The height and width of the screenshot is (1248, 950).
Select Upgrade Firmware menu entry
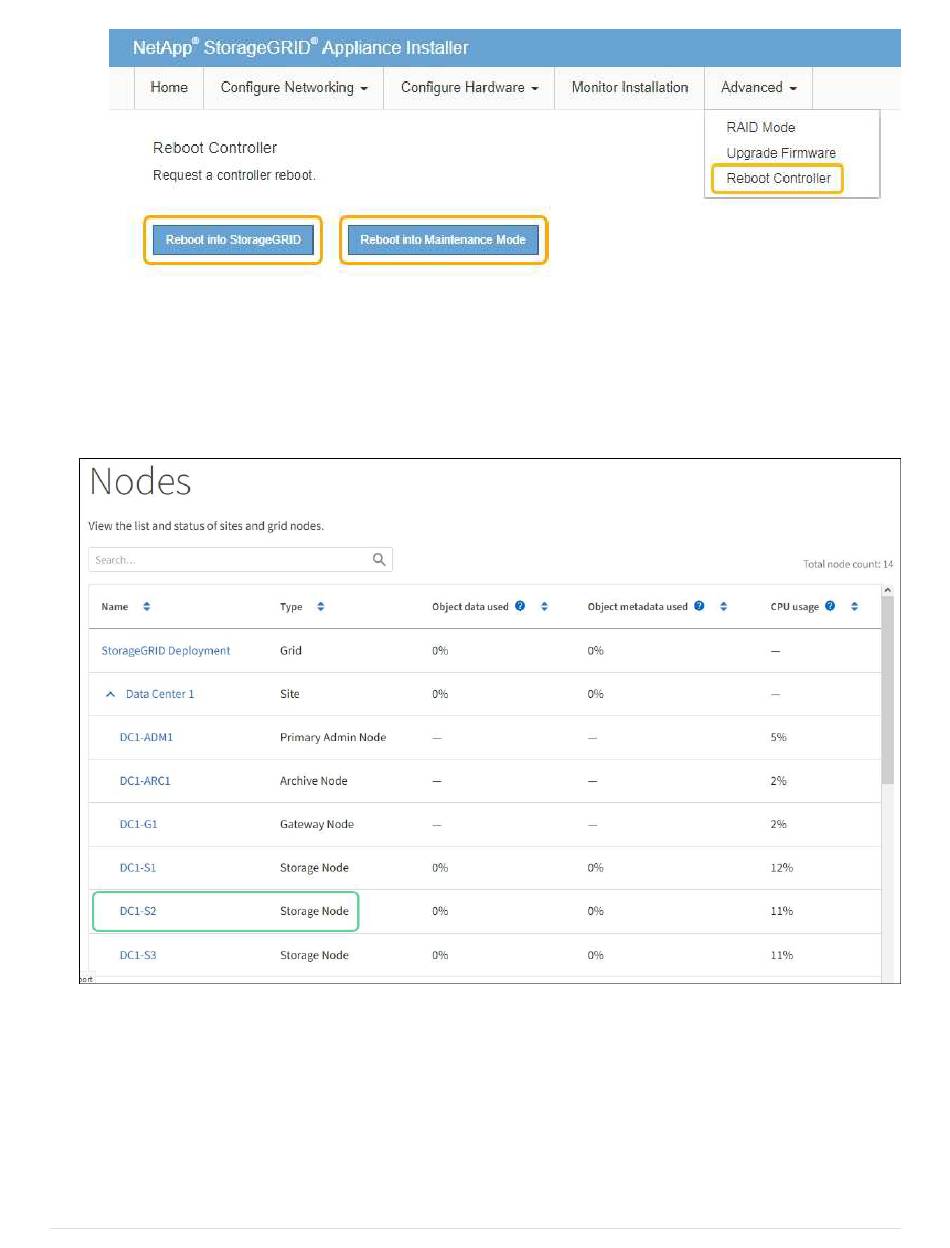(x=781, y=153)
